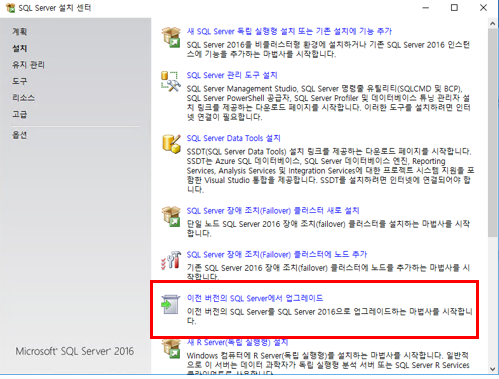Open the Failover '클러스터 새로 설치' link

pyautogui.click(x=273, y=211)
